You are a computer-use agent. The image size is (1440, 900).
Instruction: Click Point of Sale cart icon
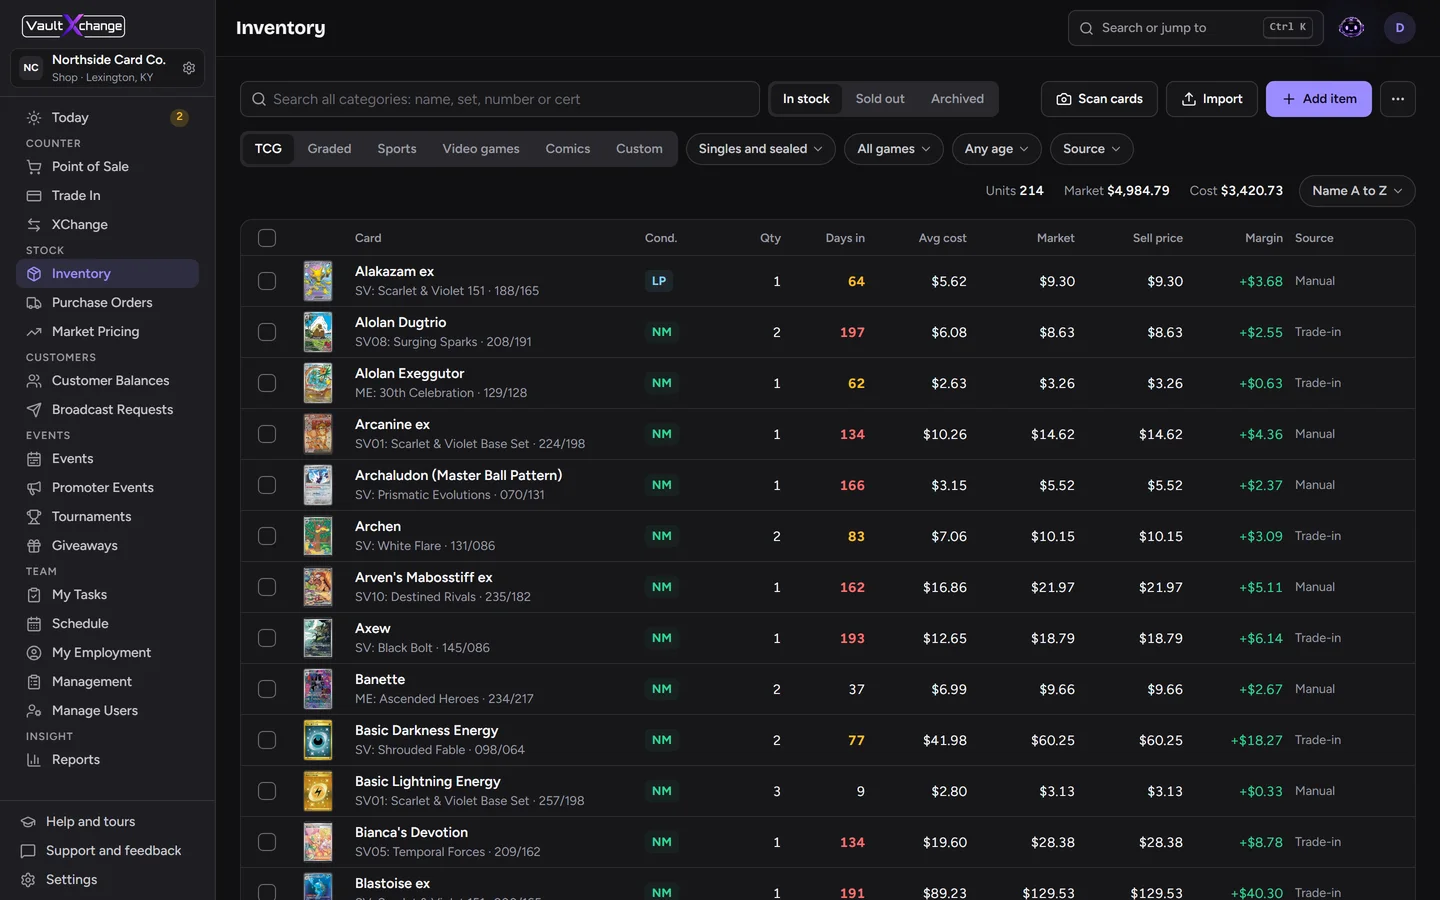(x=34, y=167)
